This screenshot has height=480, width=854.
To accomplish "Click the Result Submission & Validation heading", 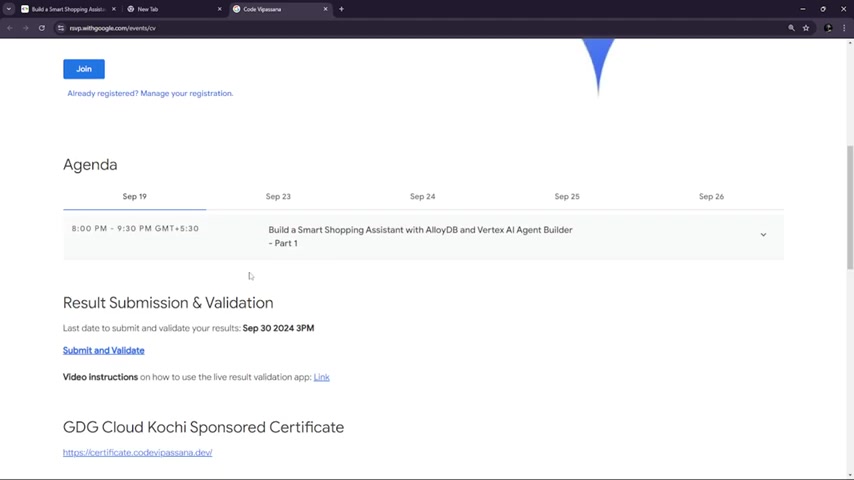I will point(168,303).
